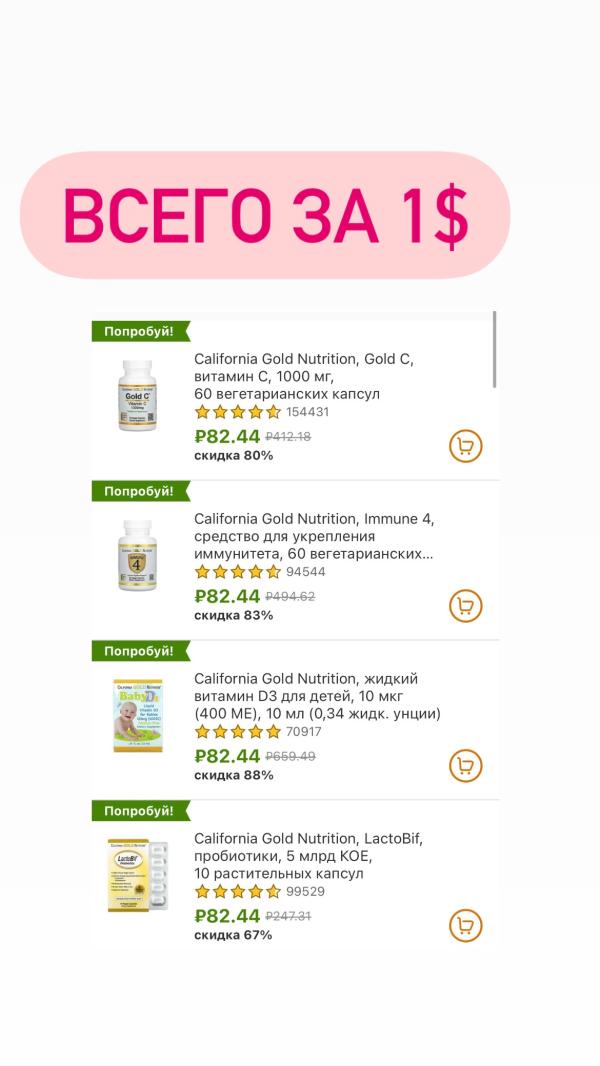This screenshot has width=600, height=1066.
Task: Open жидкий витамин D3 для детей title
Action: (317, 696)
